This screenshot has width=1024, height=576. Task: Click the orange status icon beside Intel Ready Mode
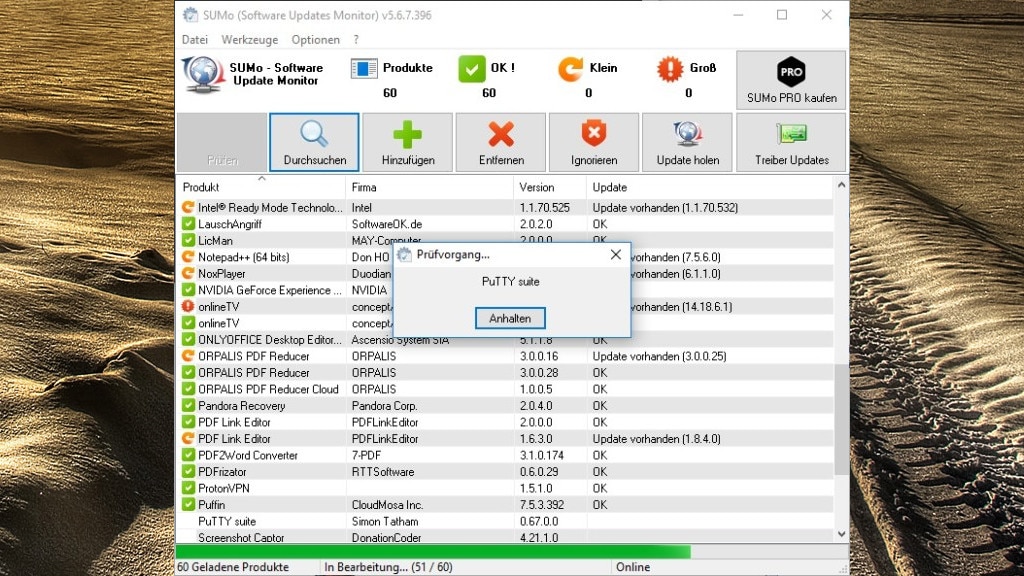click(x=188, y=207)
